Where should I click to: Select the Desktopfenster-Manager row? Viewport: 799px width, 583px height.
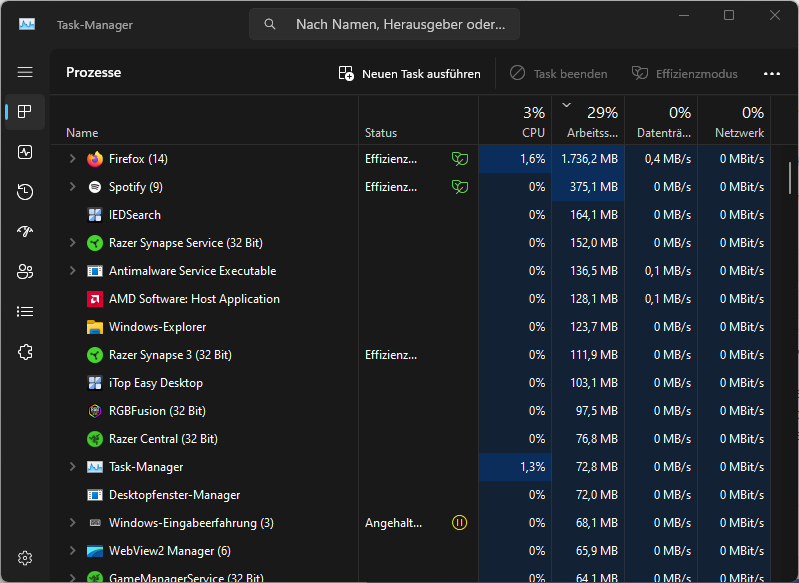point(411,495)
